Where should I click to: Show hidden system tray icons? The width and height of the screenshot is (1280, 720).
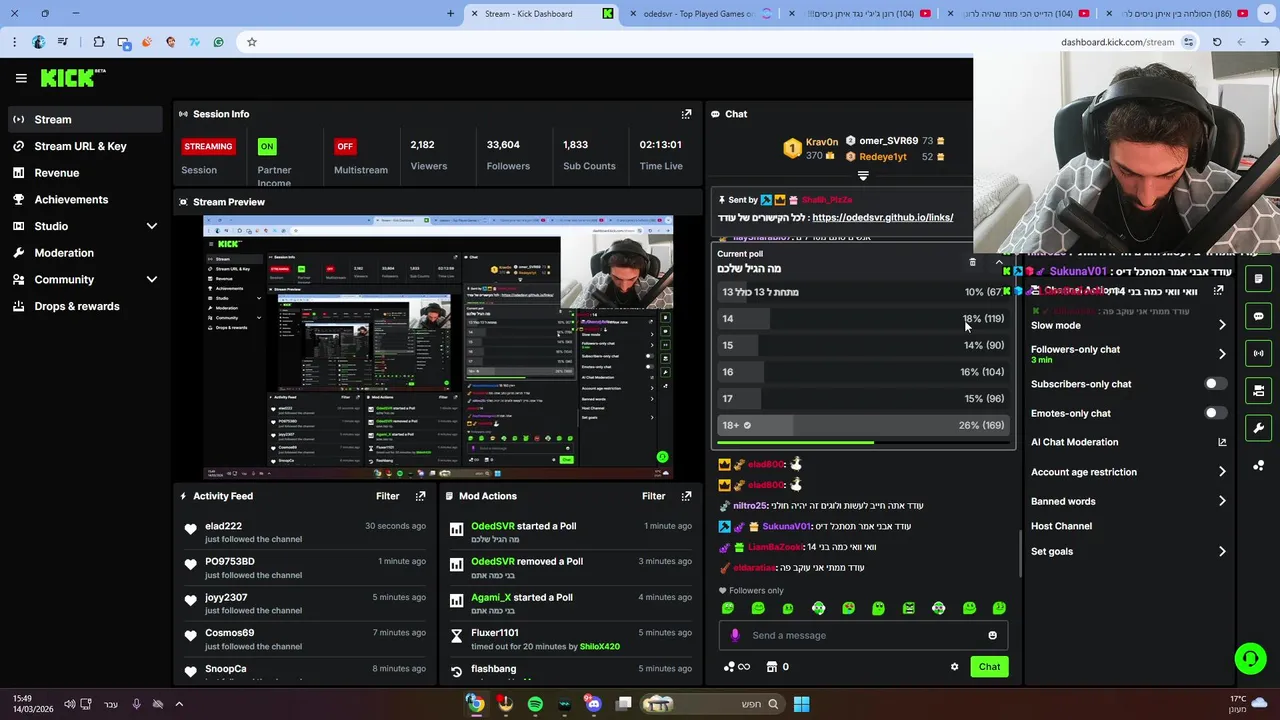[x=179, y=704]
